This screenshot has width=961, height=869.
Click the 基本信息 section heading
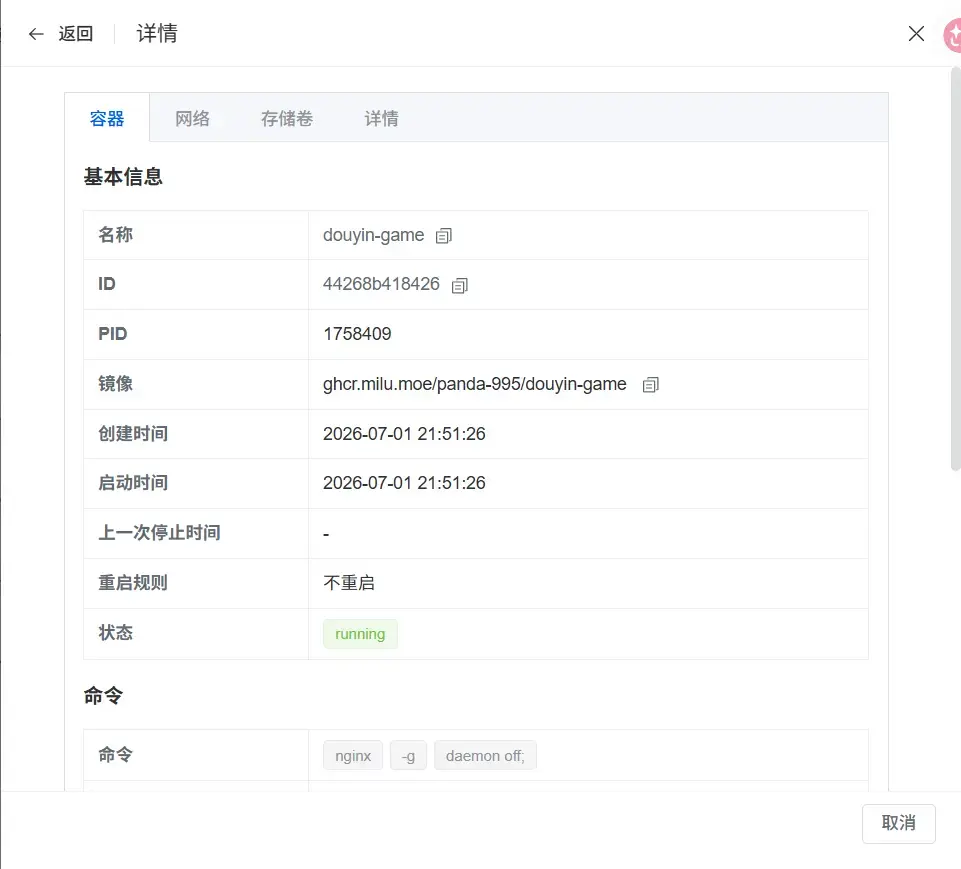click(123, 176)
